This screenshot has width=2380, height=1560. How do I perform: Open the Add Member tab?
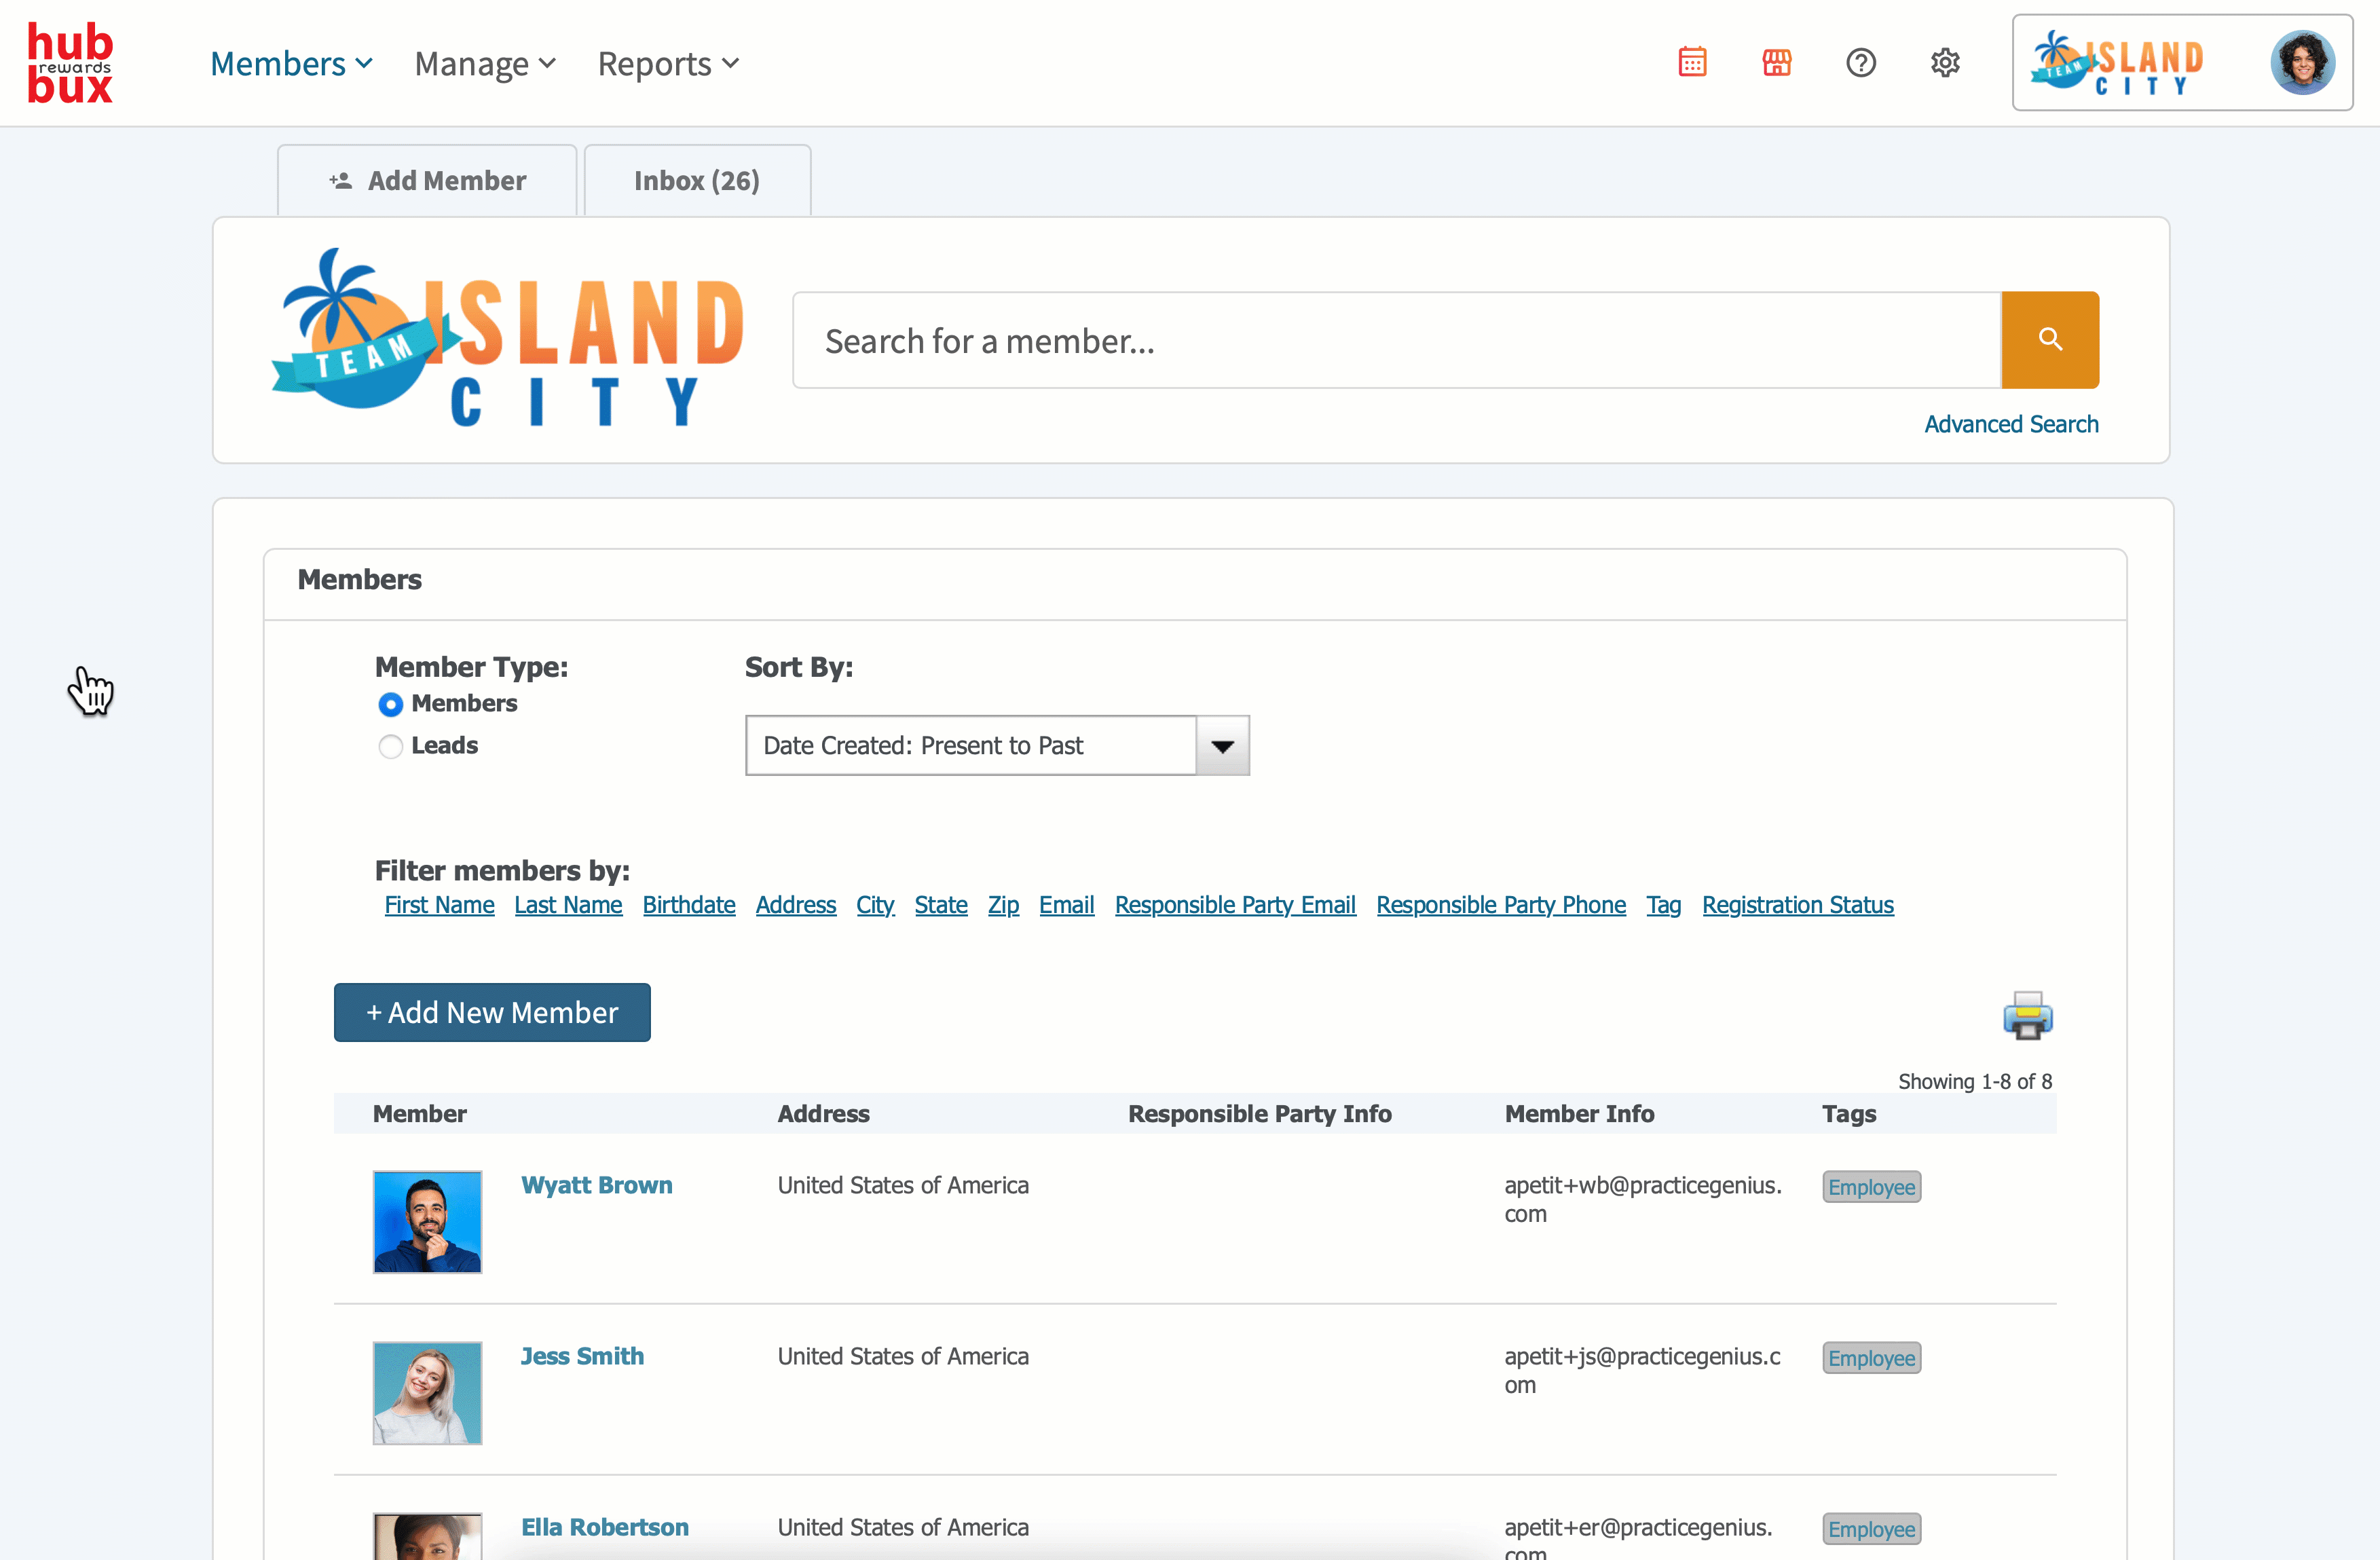click(428, 181)
